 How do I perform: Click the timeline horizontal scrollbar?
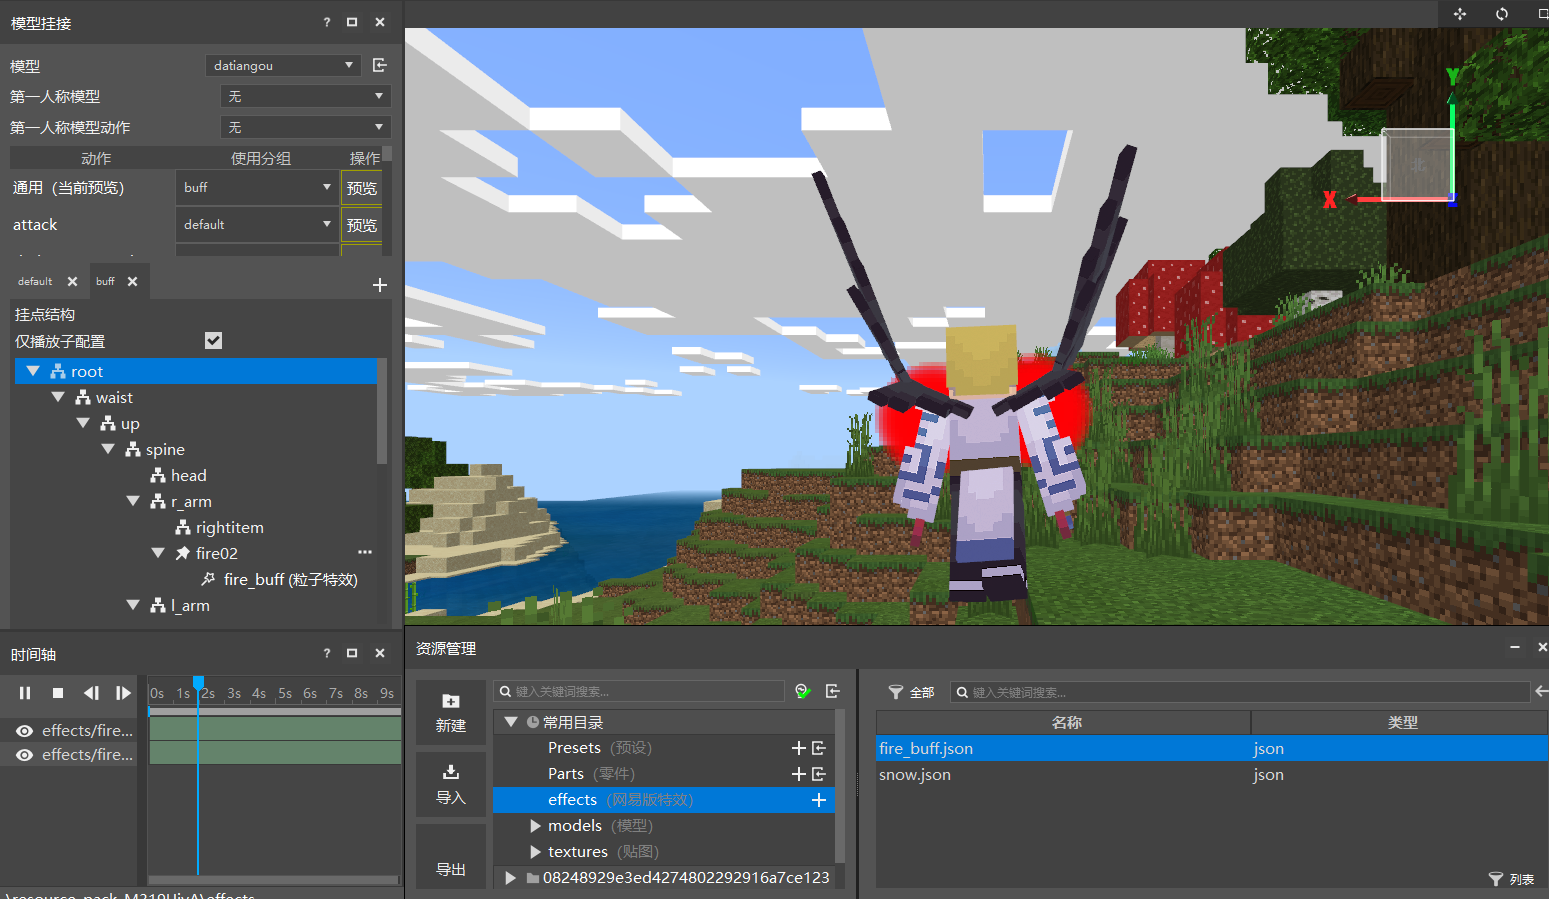click(274, 881)
